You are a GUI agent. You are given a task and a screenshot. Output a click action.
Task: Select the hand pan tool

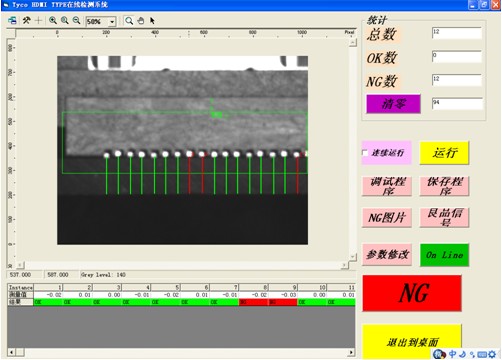[141, 21]
